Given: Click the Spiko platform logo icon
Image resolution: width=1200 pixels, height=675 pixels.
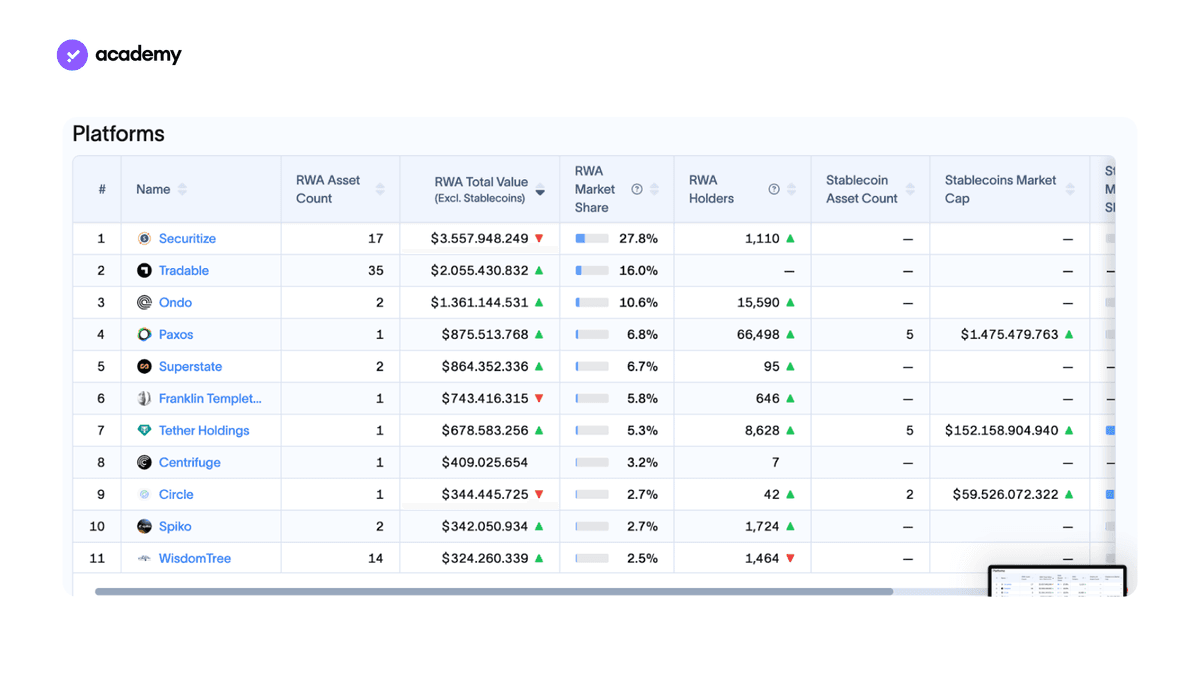Looking at the screenshot, I should click(144, 526).
